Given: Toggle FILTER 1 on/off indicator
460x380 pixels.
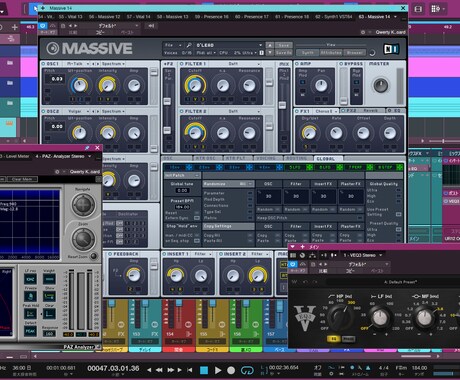Looking at the screenshot, I should click(x=182, y=64).
